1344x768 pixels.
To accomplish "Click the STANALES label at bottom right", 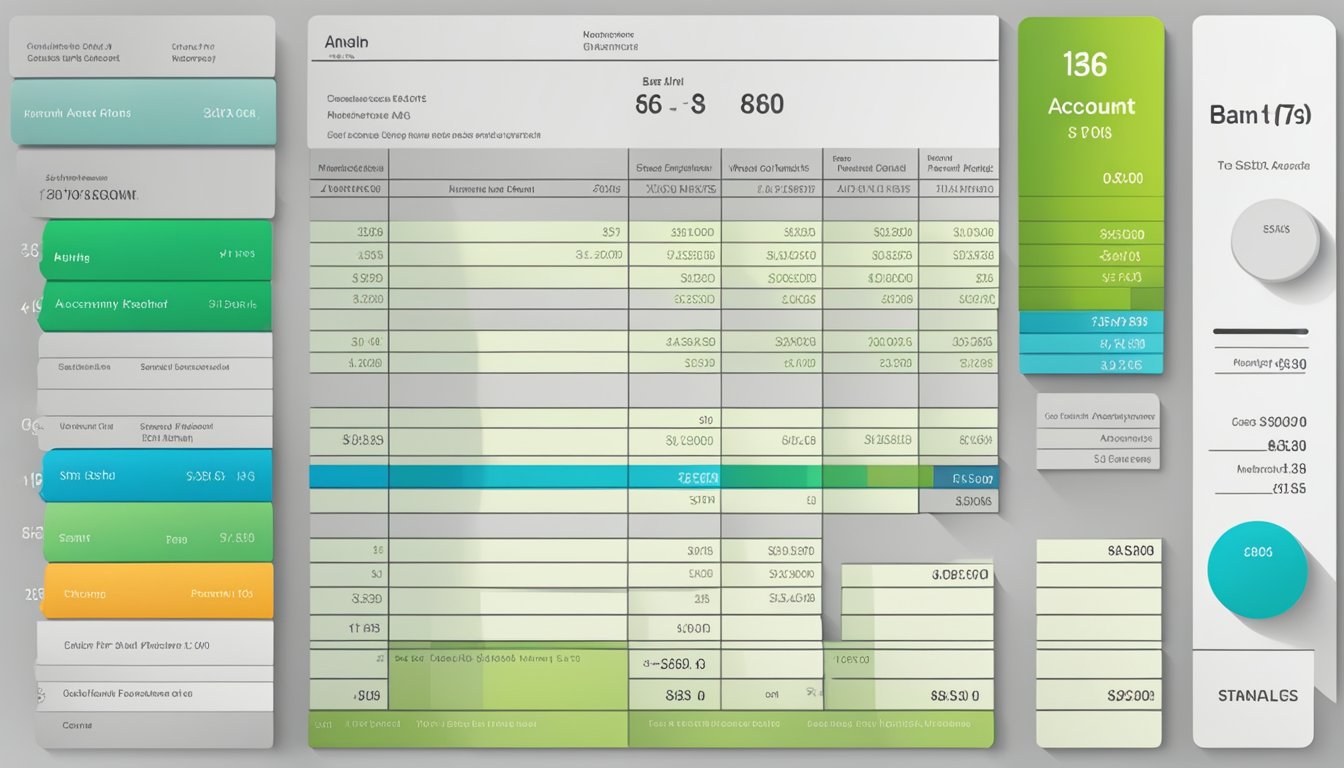I will [x=1257, y=695].
